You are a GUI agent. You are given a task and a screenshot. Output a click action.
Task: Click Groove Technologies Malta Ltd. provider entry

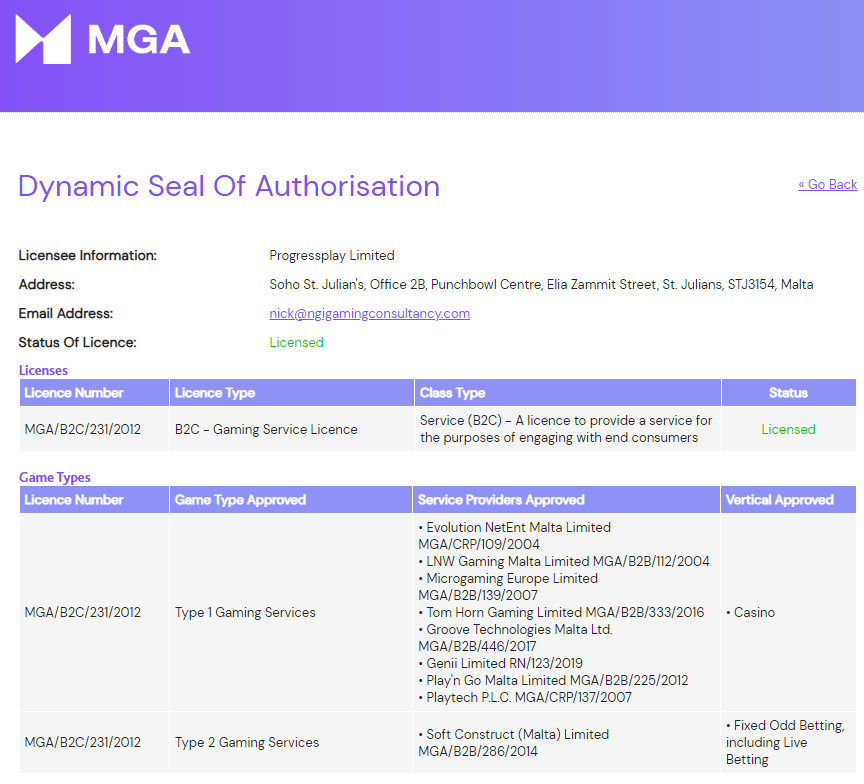click(x=515, y=637)
